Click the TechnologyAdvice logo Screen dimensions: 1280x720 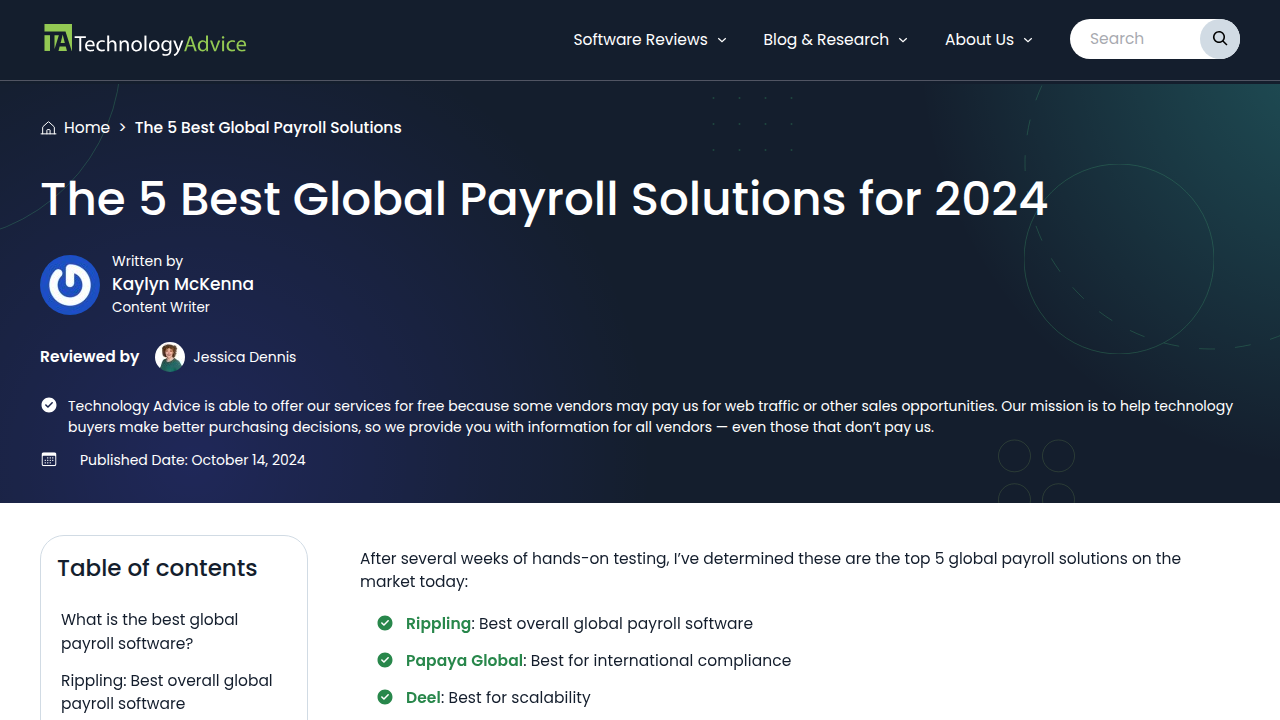[145, 40]
